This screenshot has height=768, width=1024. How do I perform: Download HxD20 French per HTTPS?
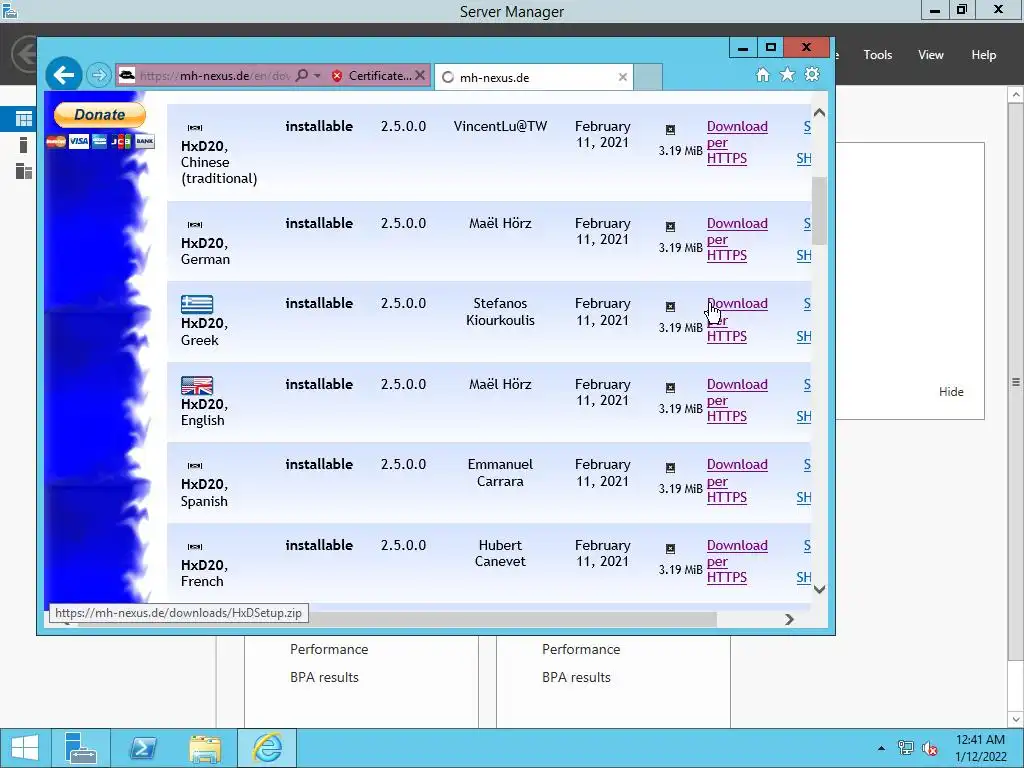tap(737, 561)
